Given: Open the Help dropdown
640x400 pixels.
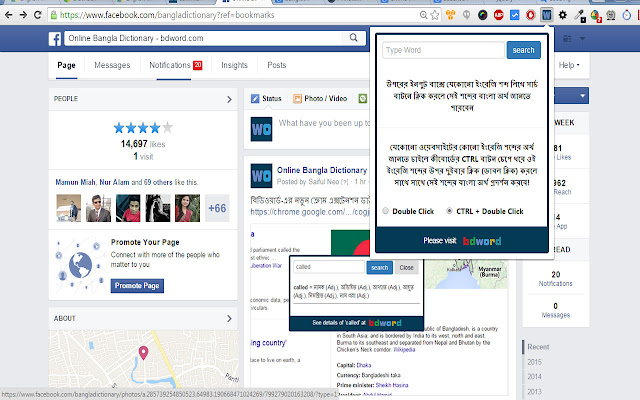Looking at the screenshot, I should point(569,65).
